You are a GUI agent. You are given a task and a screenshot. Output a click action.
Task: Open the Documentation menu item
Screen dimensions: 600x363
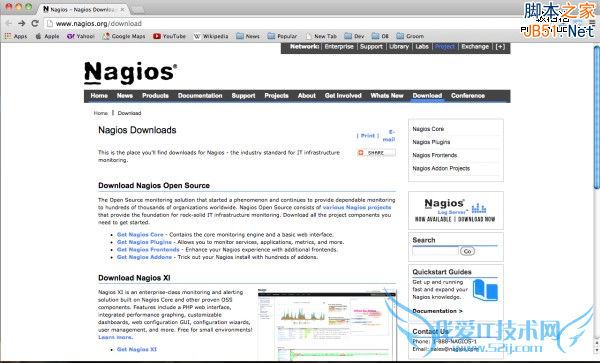coord(200,96)
